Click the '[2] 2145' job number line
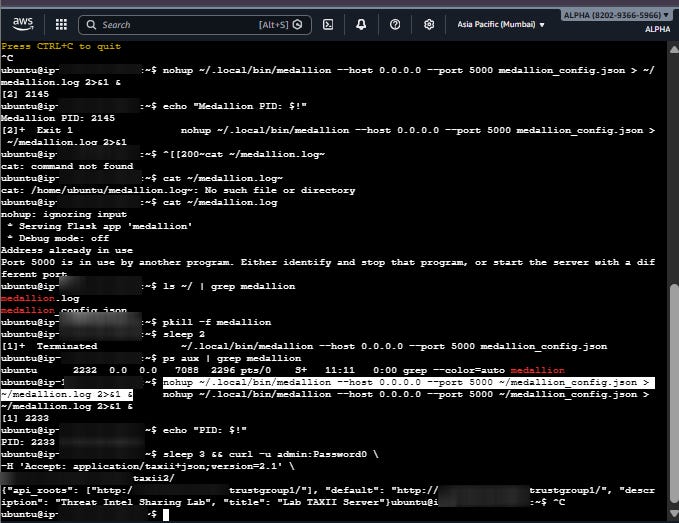This screenshot has width=679, height=523. tap(25, 94)
